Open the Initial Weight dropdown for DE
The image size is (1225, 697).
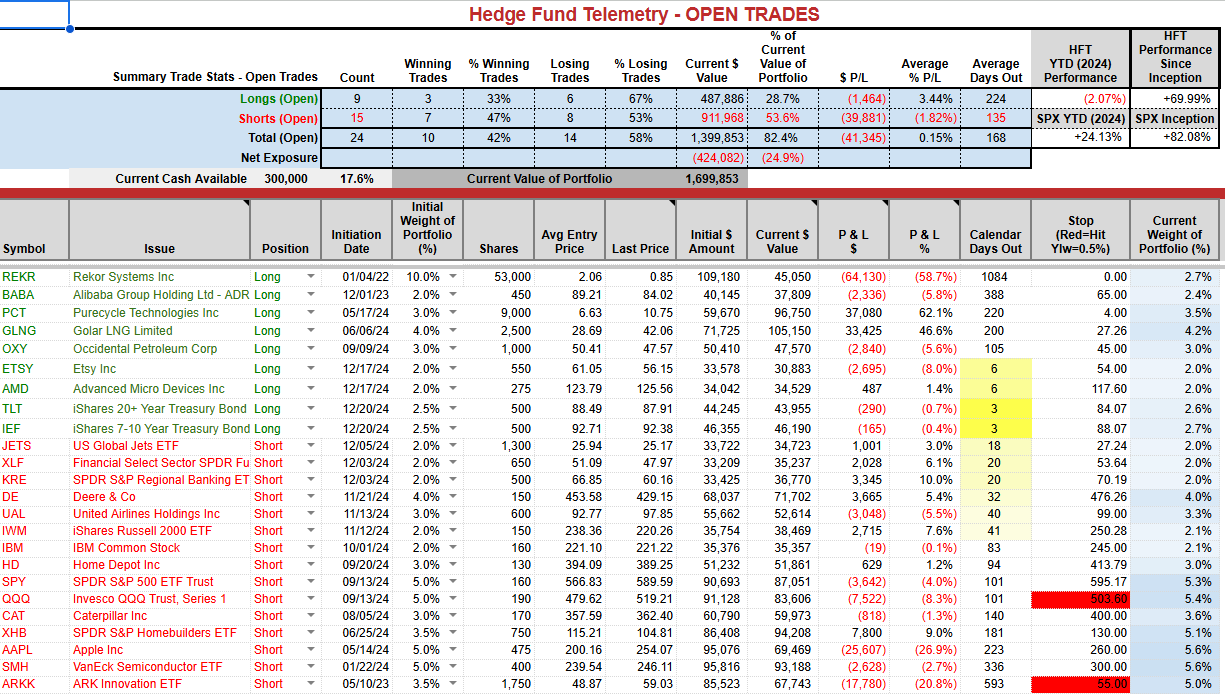click(x=453, y=497)
